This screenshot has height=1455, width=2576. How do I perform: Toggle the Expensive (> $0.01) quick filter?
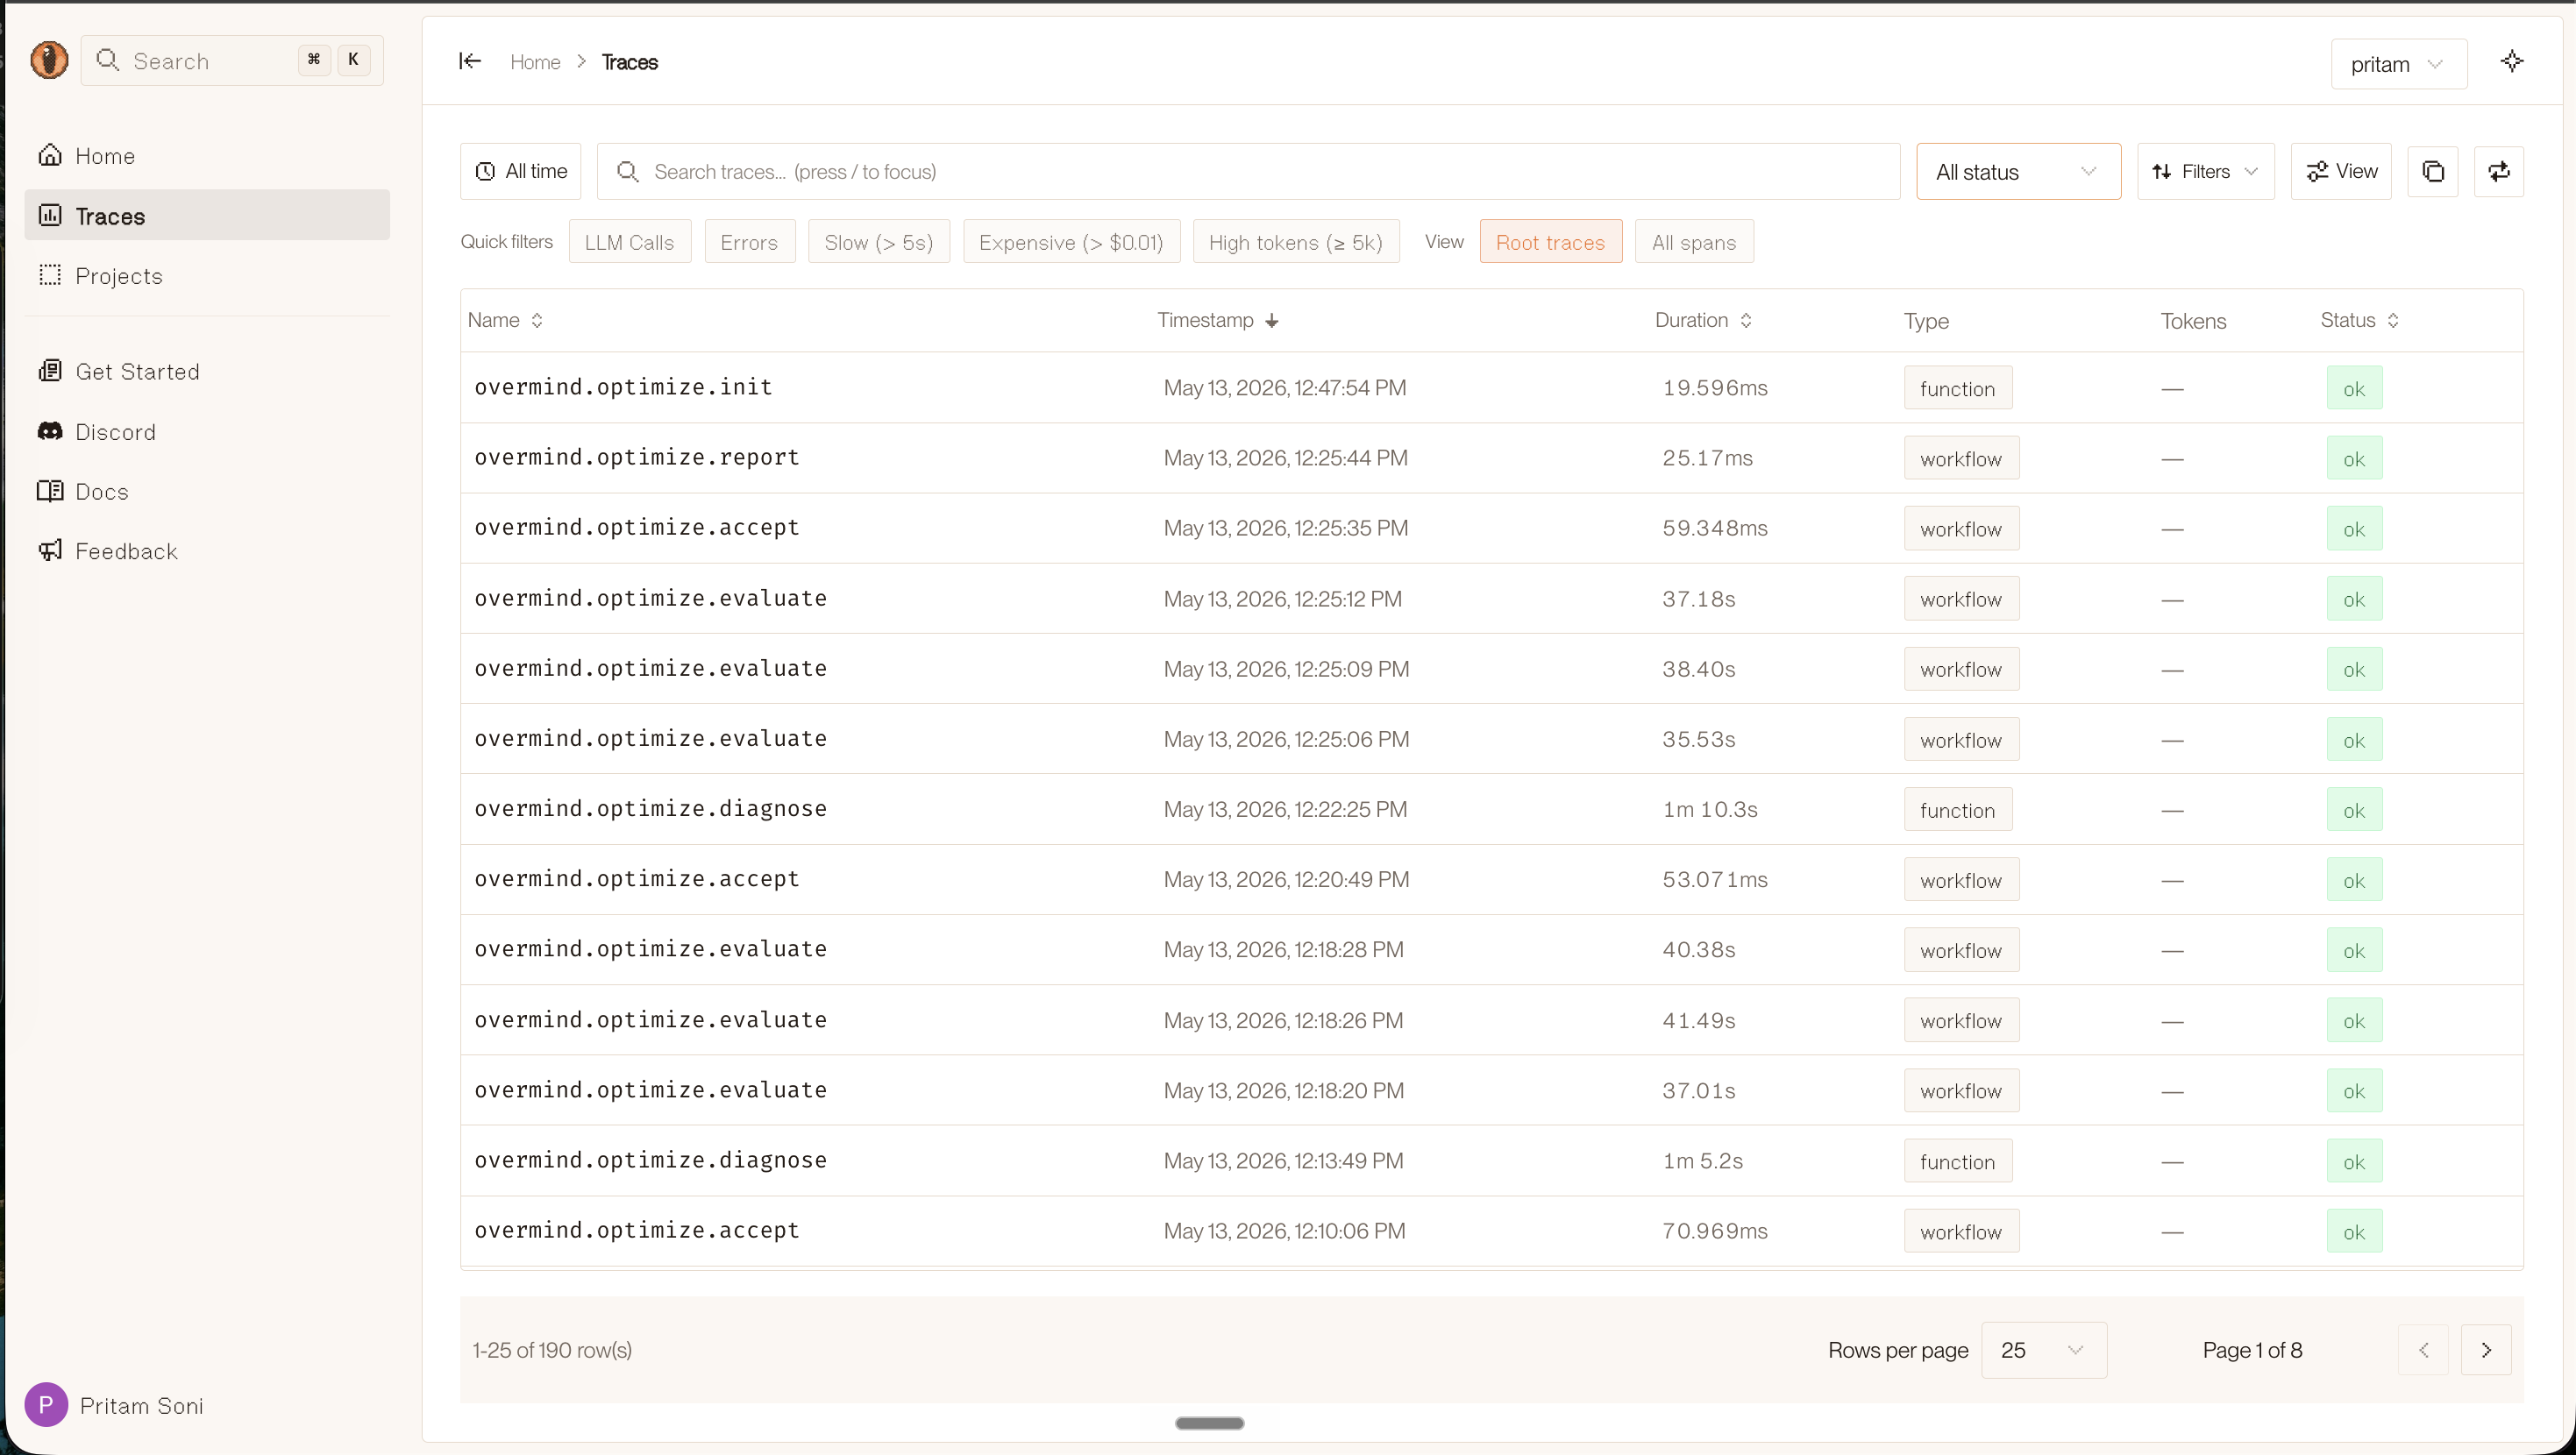pos(1071,242)
